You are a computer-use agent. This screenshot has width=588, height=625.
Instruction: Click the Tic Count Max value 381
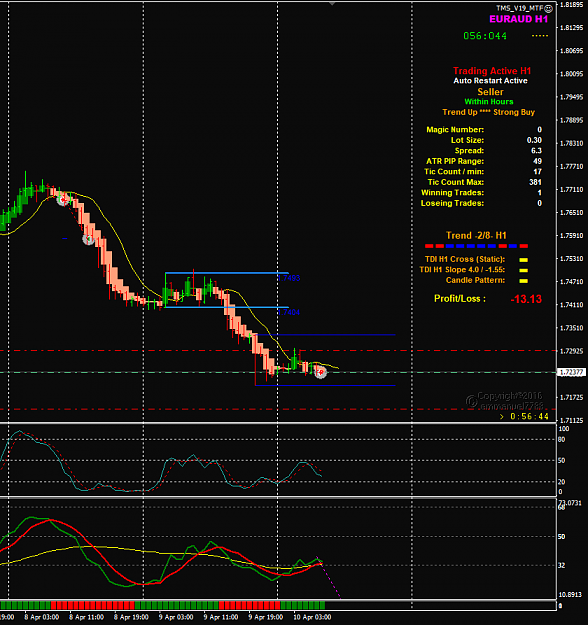point(535,182)
